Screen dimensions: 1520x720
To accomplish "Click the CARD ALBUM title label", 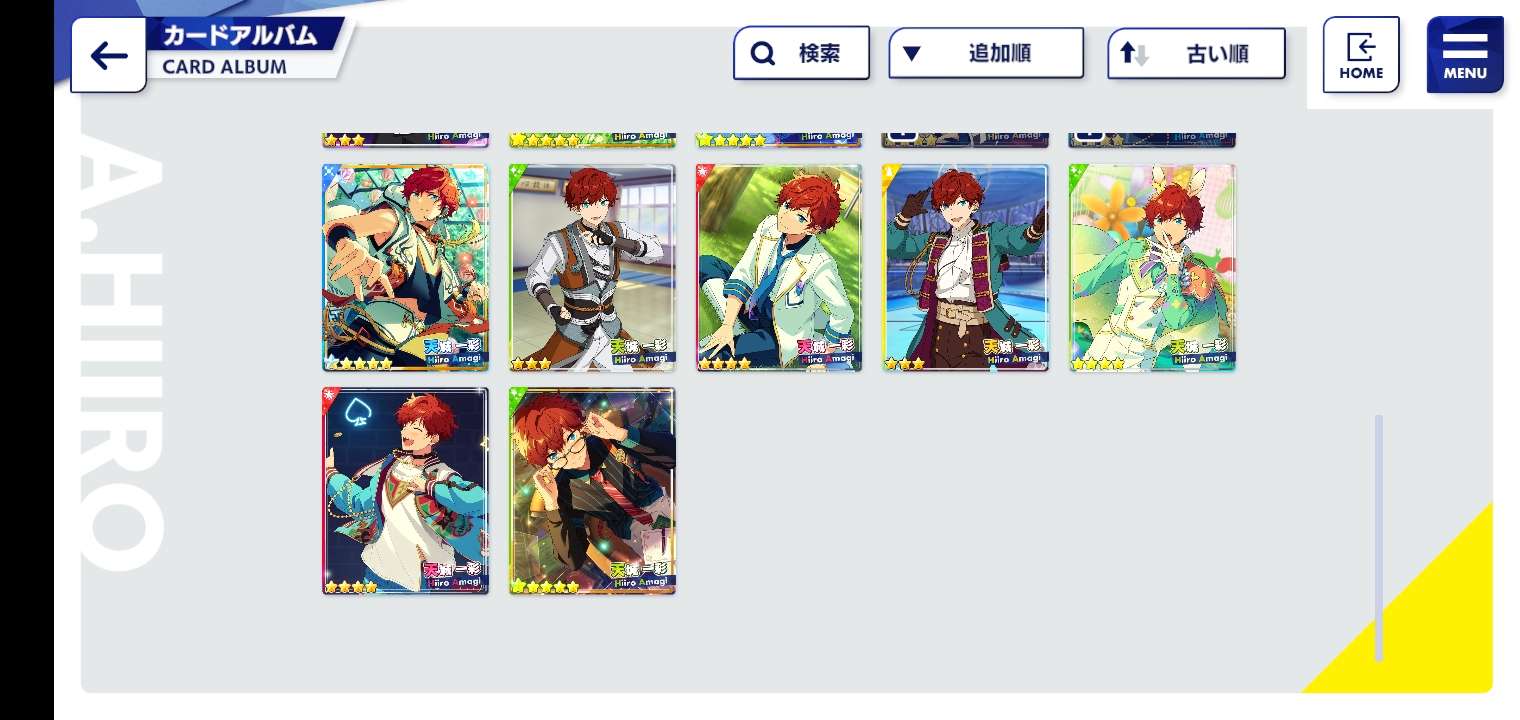I will coord(225,67).
